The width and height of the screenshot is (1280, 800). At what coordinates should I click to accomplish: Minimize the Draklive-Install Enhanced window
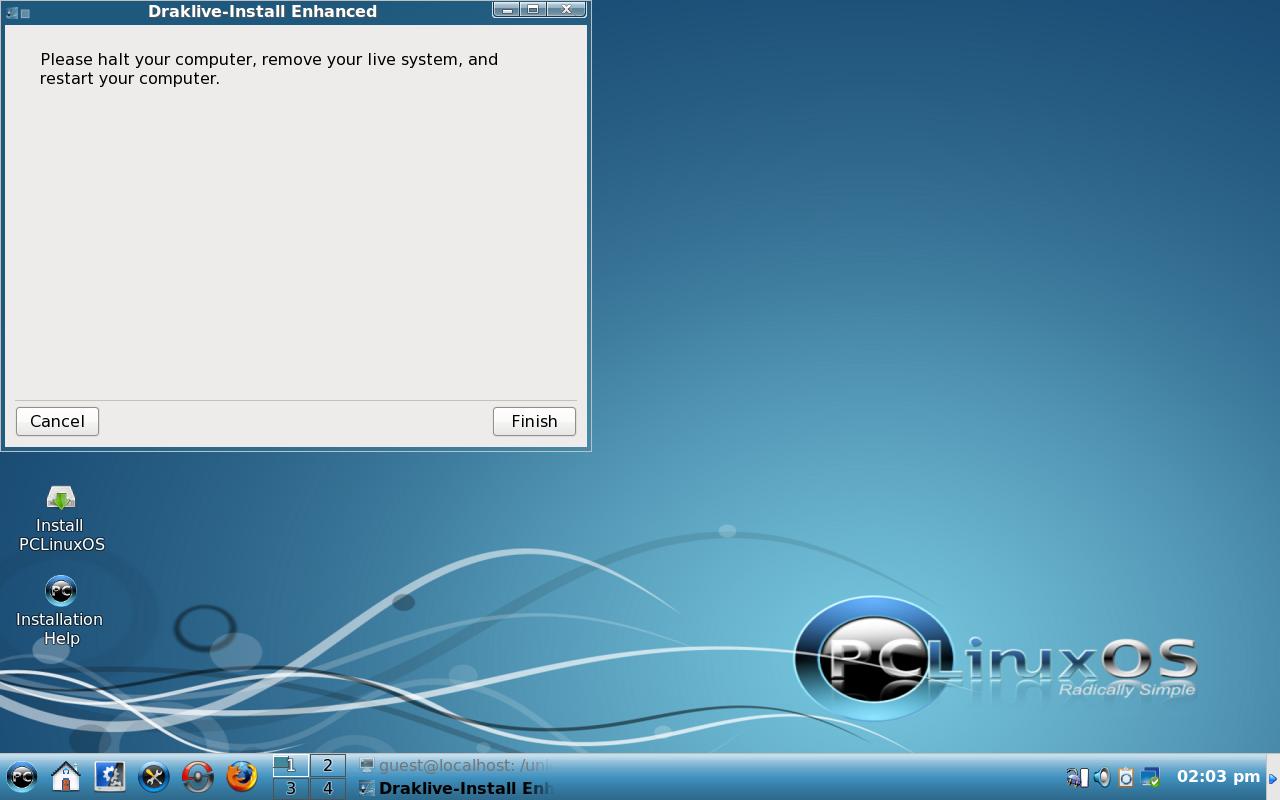[x=507, y=10]
